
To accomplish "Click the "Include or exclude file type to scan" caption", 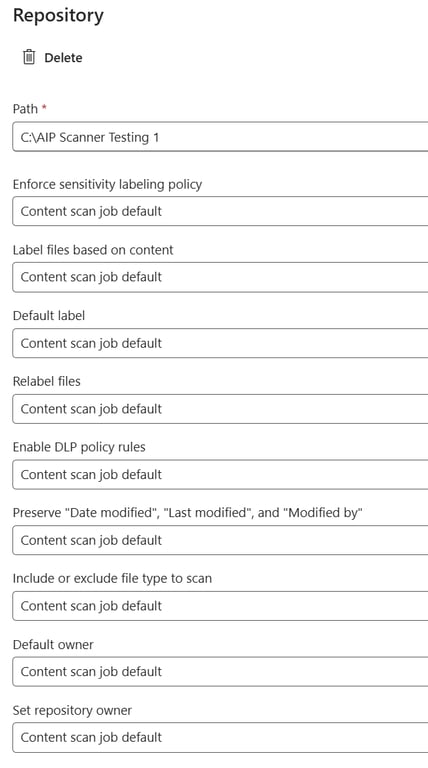I will click(112, 578).
